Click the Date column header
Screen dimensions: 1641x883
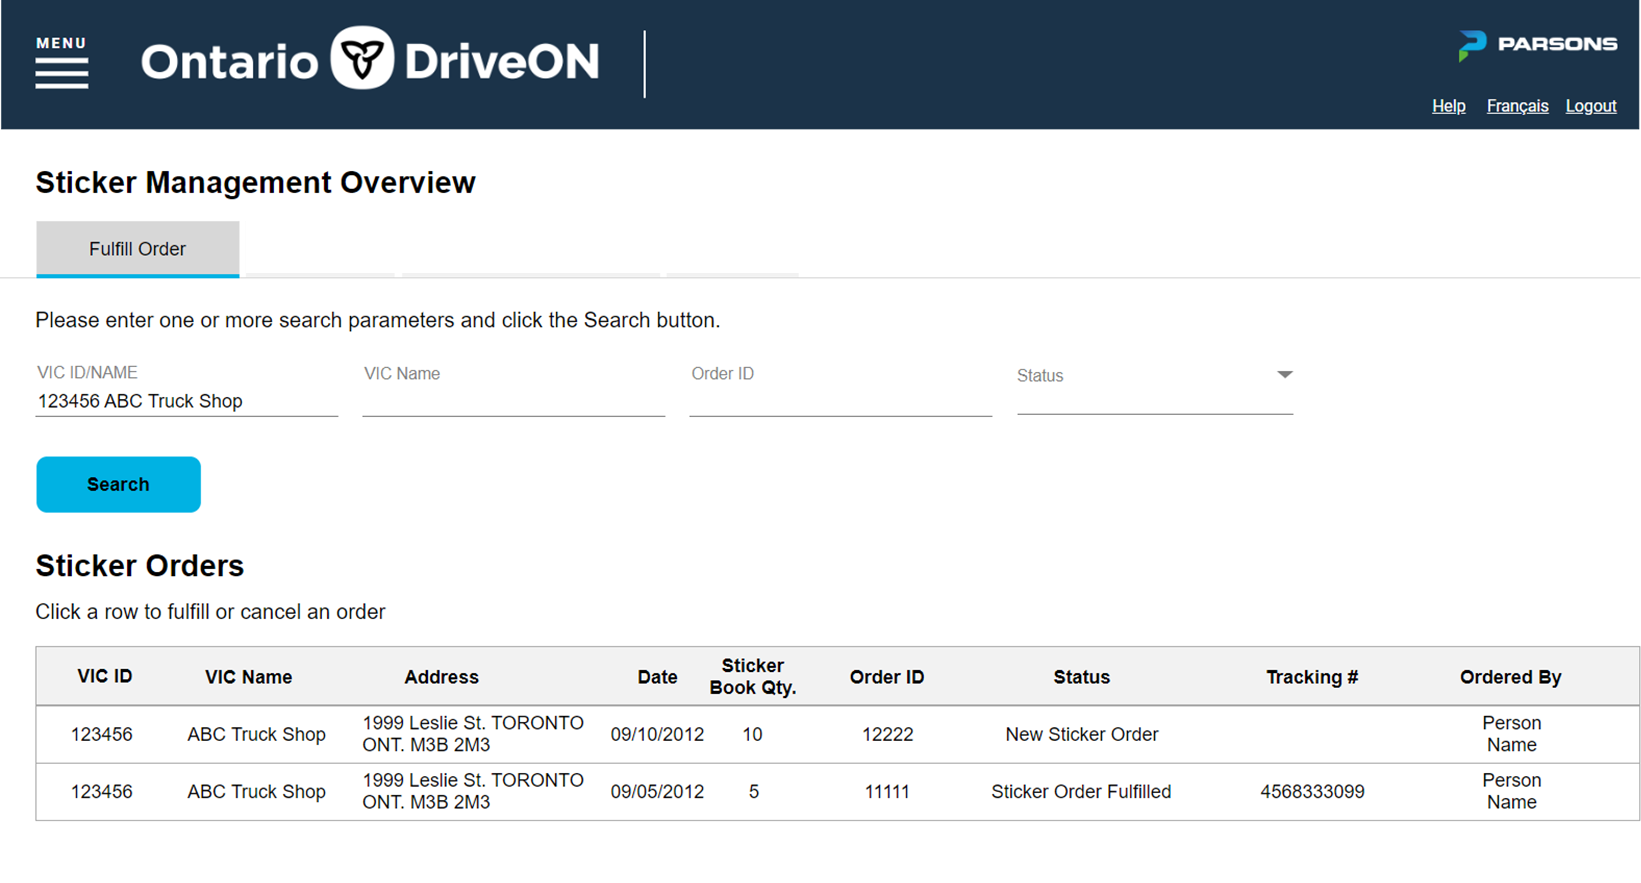657,677
